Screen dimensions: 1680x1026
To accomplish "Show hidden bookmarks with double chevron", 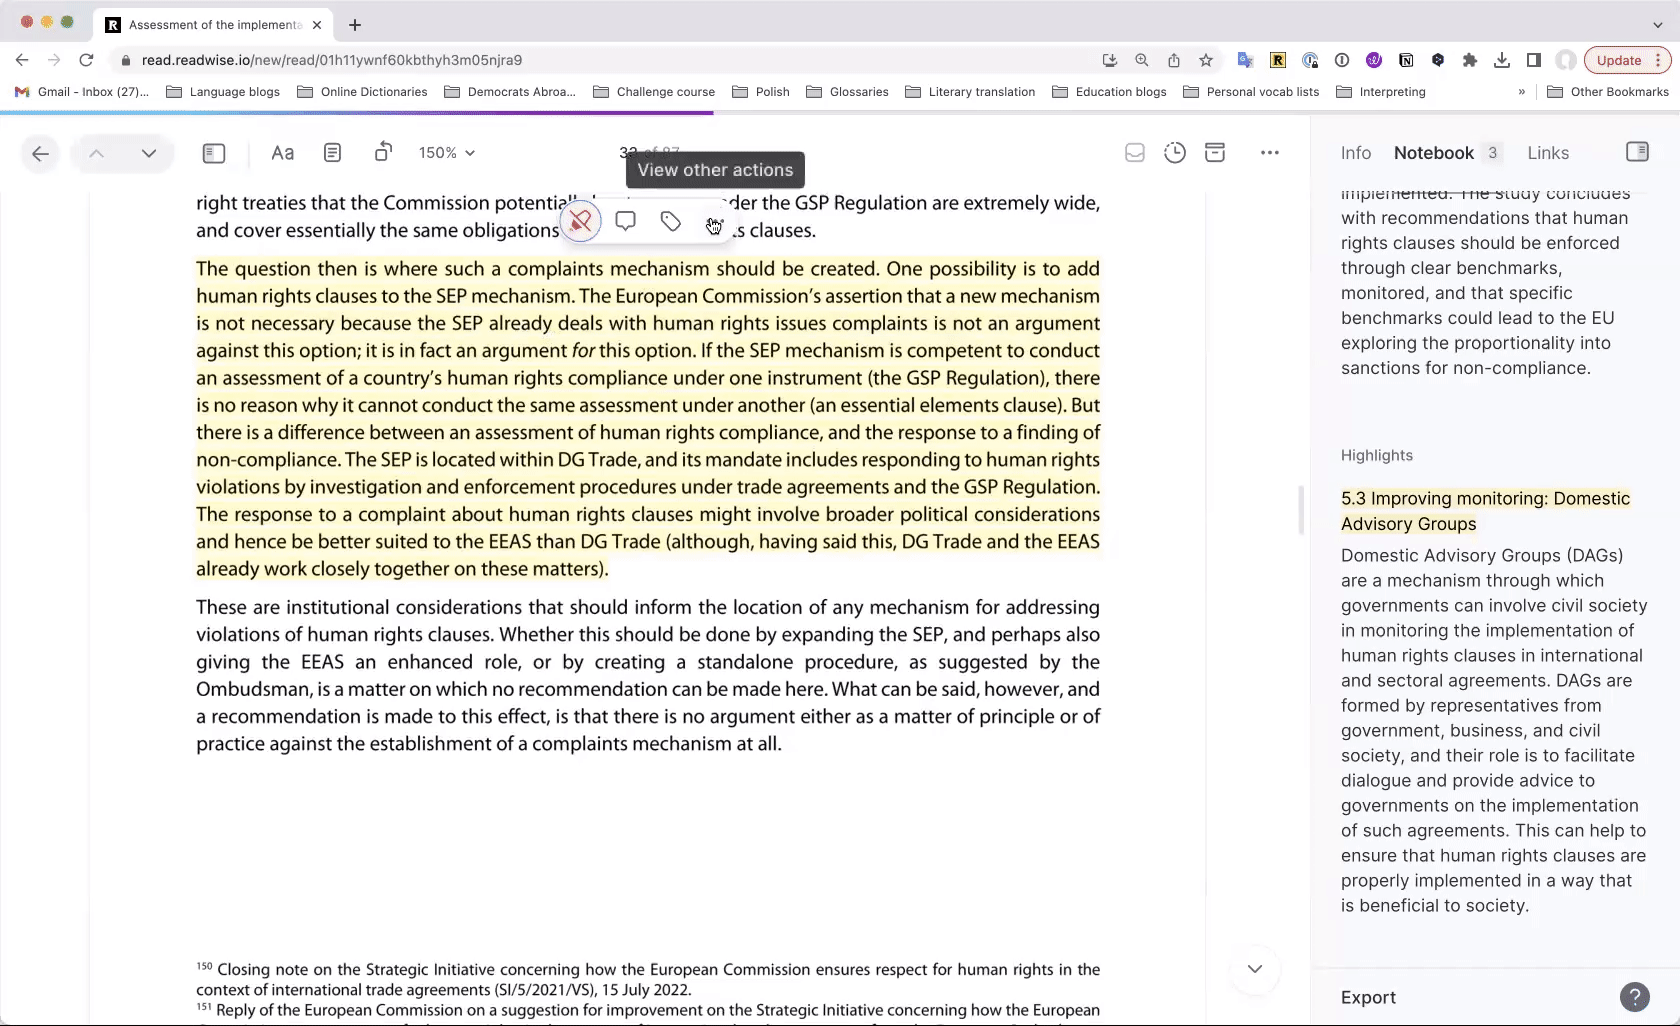I will click(1522, 91).
